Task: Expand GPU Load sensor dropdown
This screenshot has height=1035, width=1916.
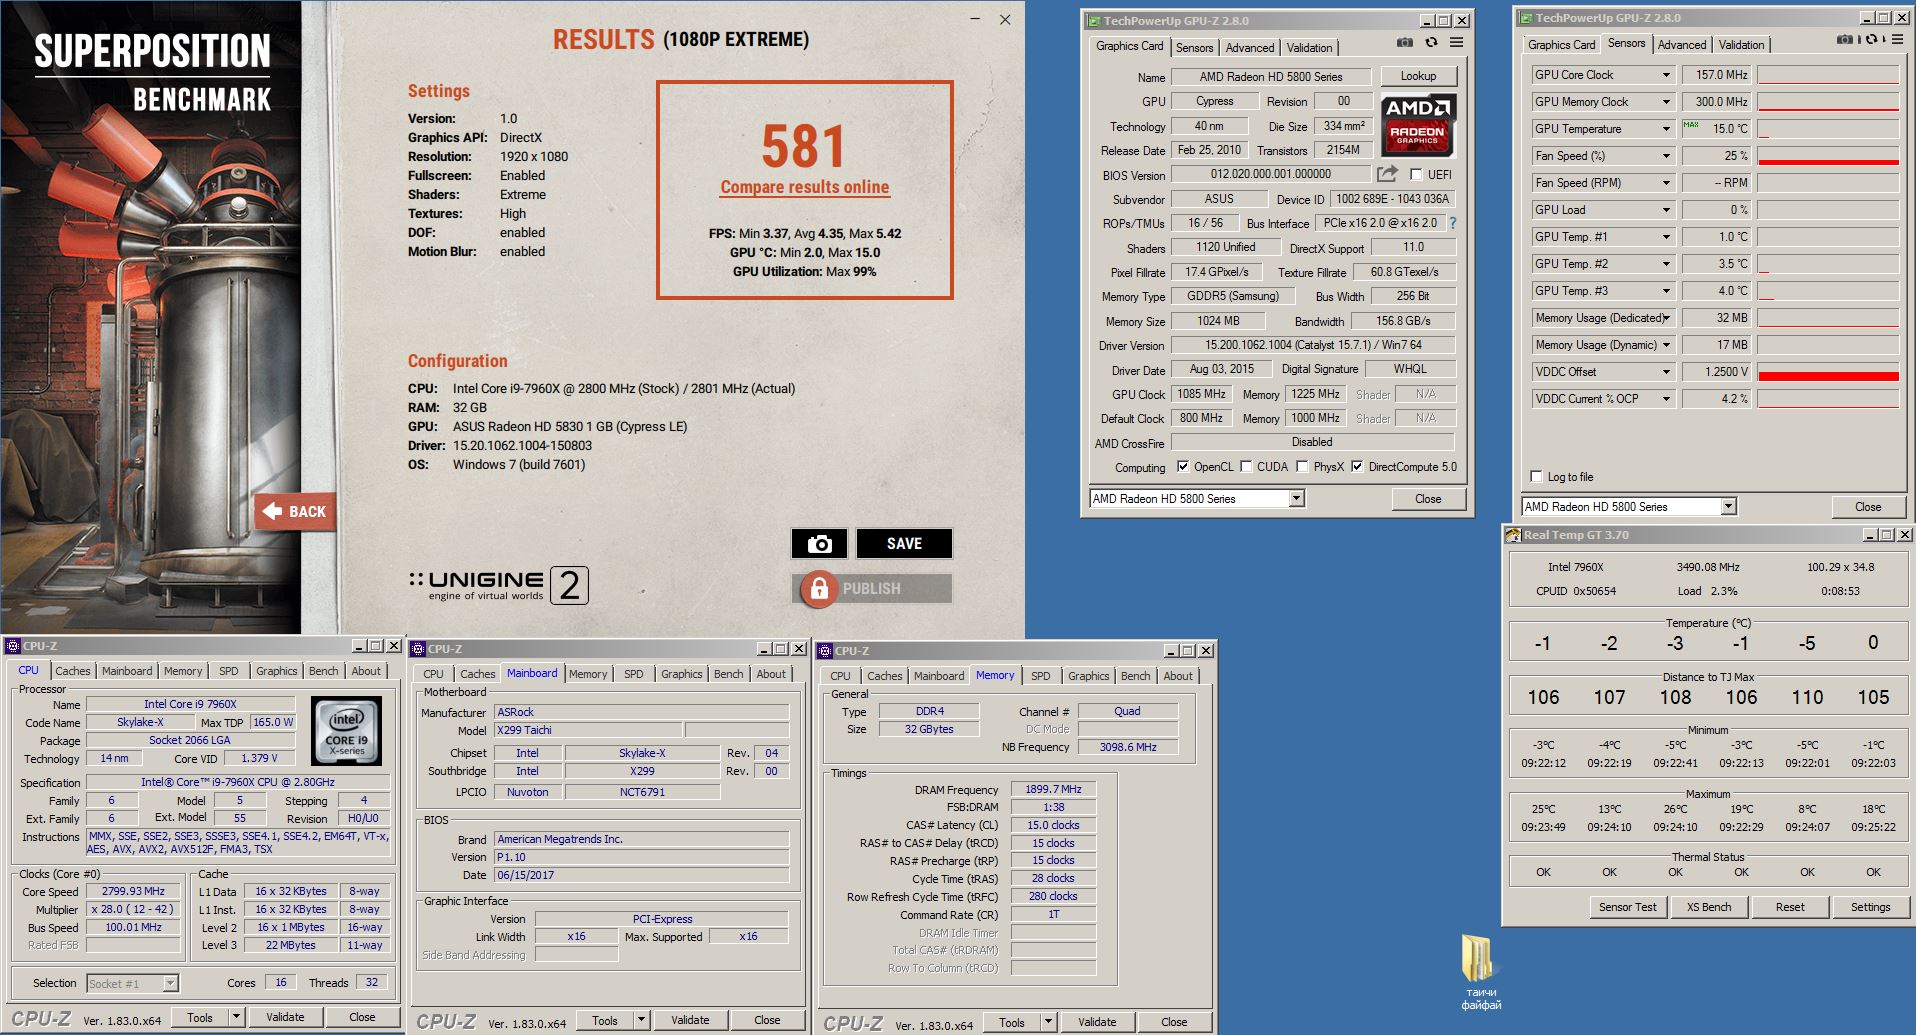Action: pos(1666,210)
